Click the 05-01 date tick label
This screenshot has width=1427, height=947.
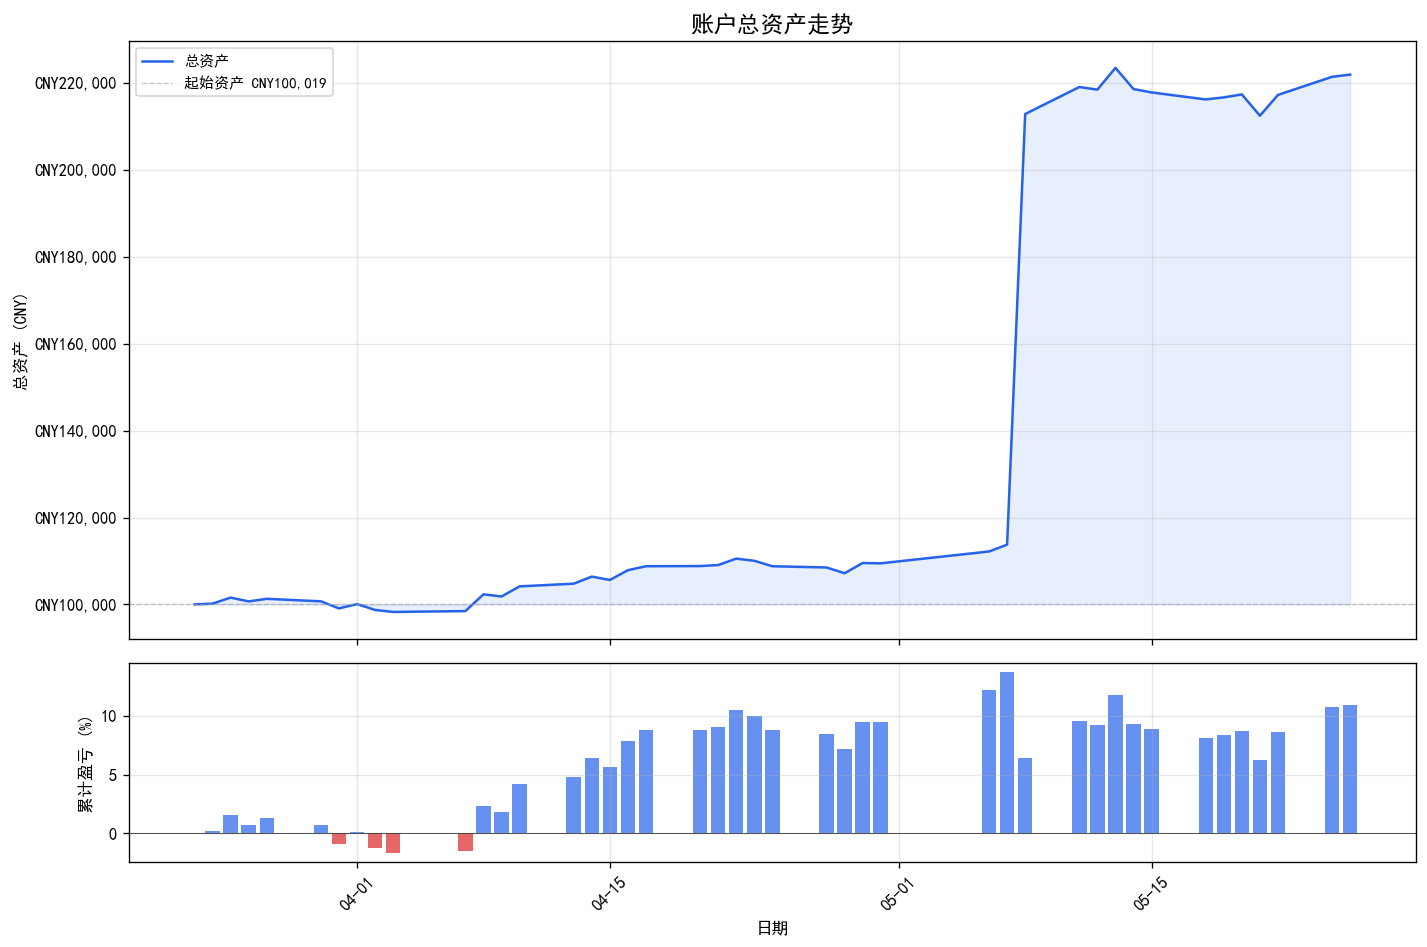[898, 892]
